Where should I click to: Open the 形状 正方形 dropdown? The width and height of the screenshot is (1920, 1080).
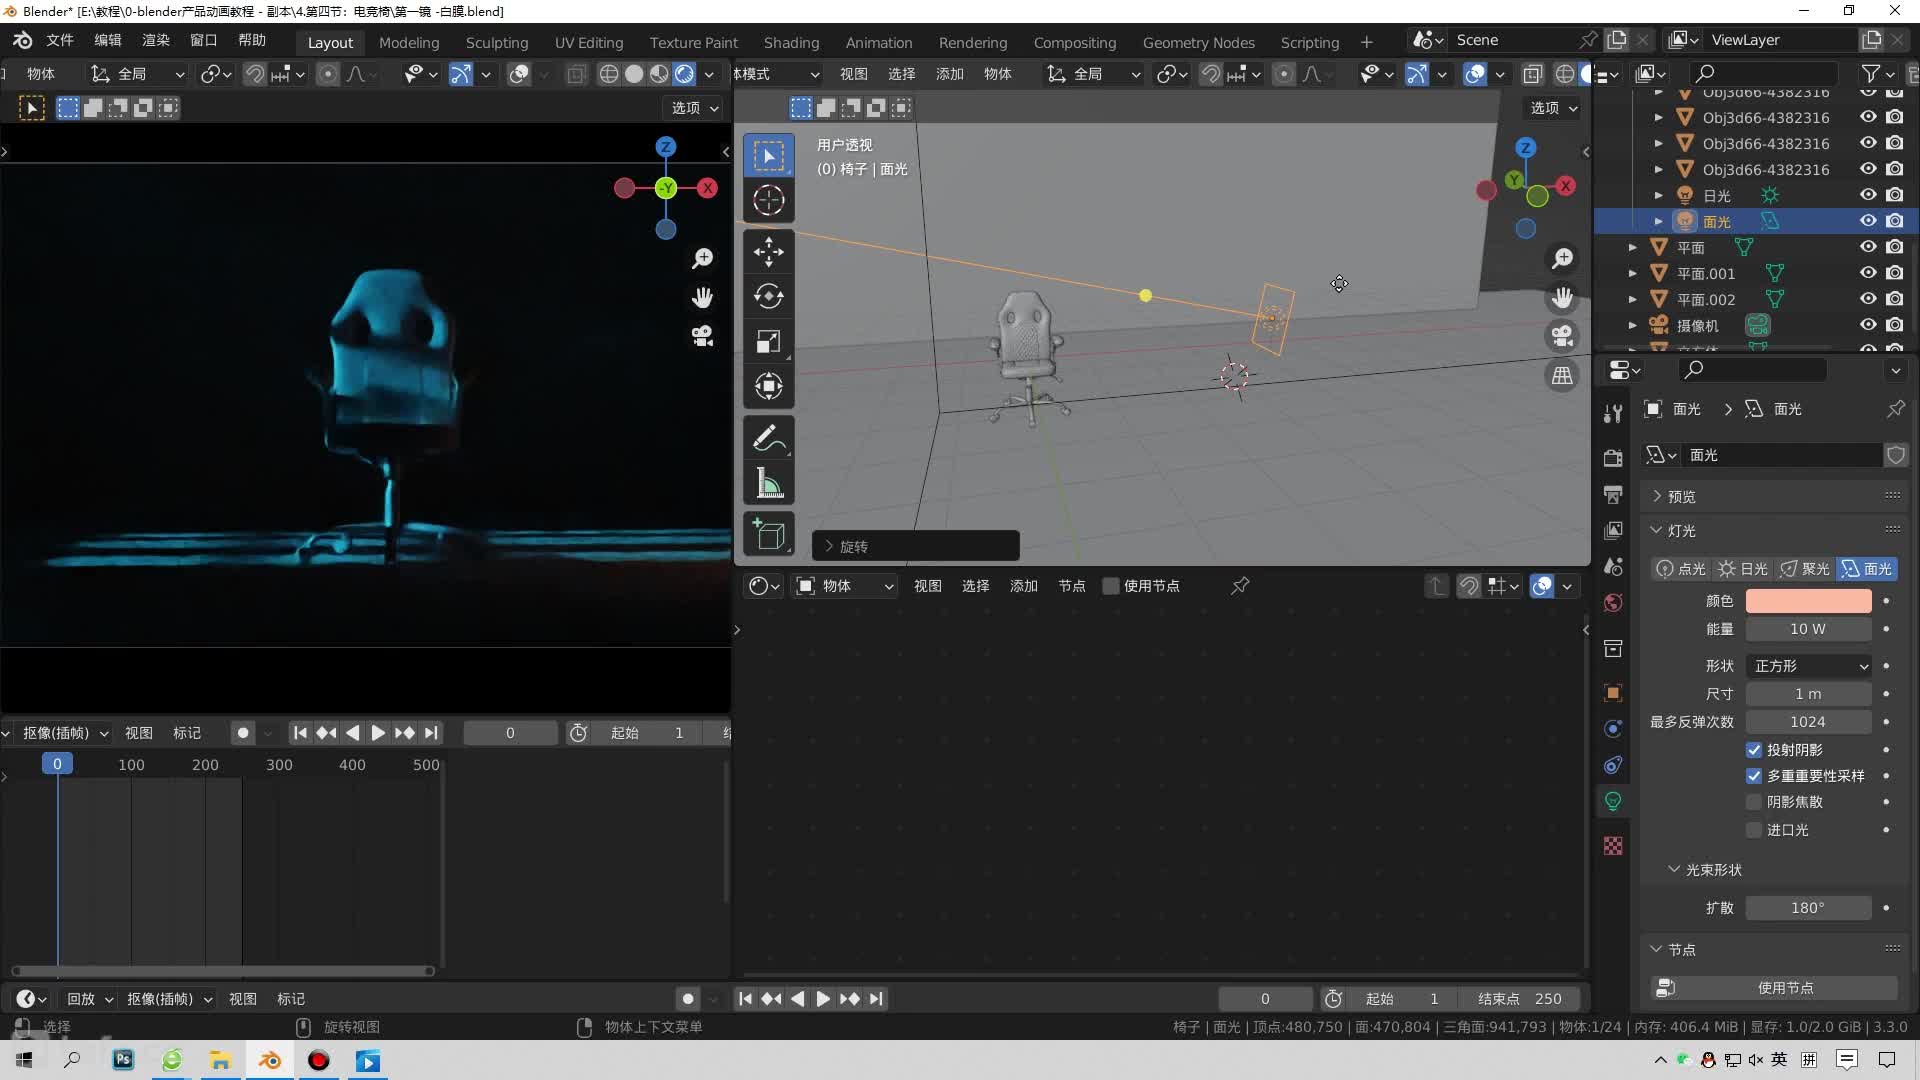coord(1808,666)
